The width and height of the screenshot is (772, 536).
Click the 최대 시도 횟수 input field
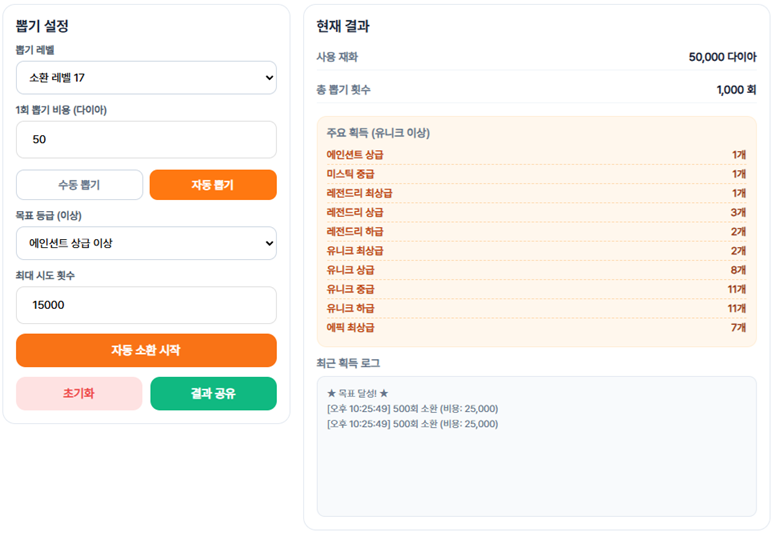coord(146,305)
